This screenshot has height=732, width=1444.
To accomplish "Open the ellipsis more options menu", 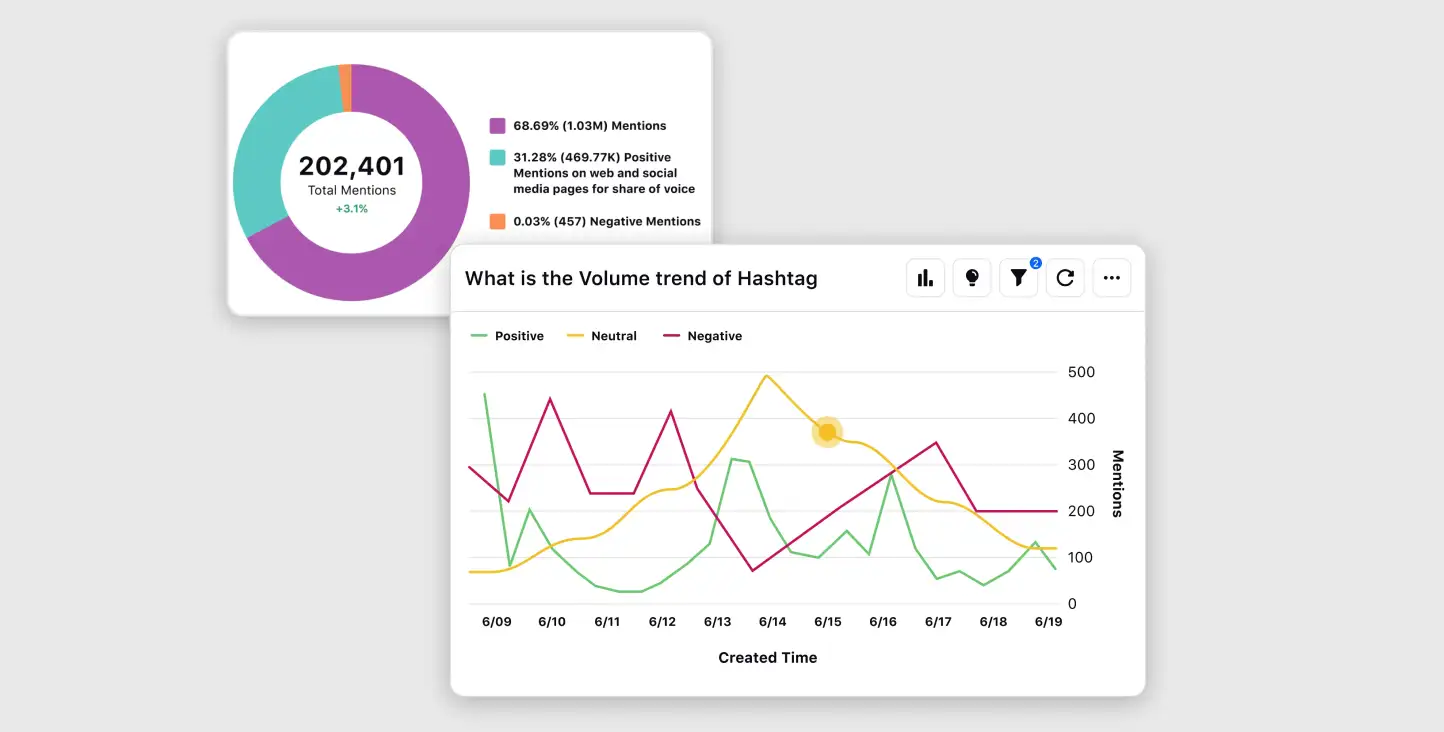I will click(x=1111, y=277).
